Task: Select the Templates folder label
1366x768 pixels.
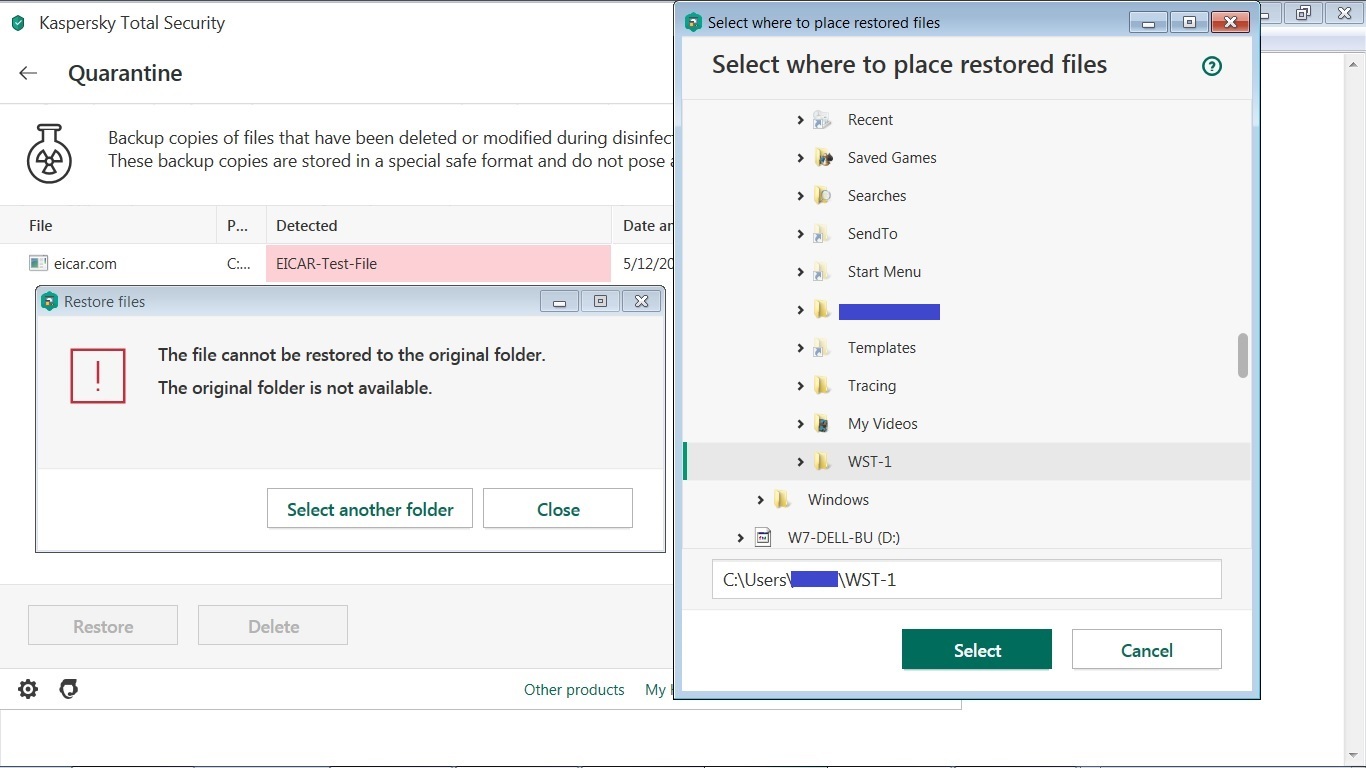Action: 882,348
